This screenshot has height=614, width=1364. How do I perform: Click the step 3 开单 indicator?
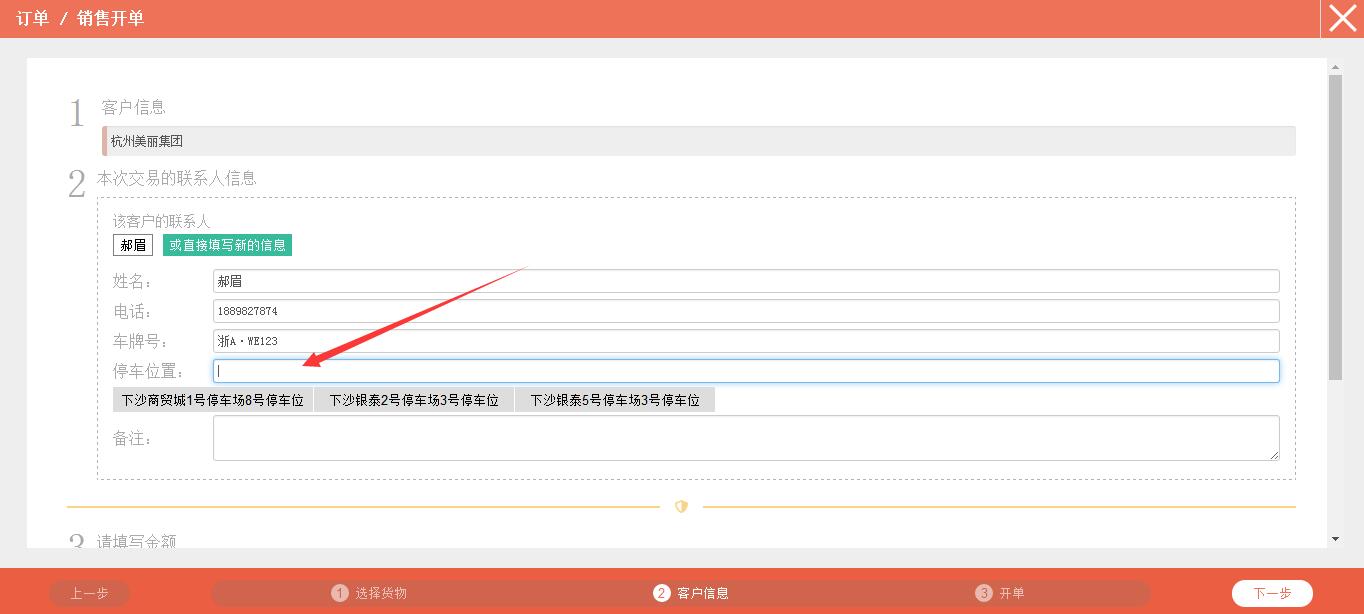1000,593
